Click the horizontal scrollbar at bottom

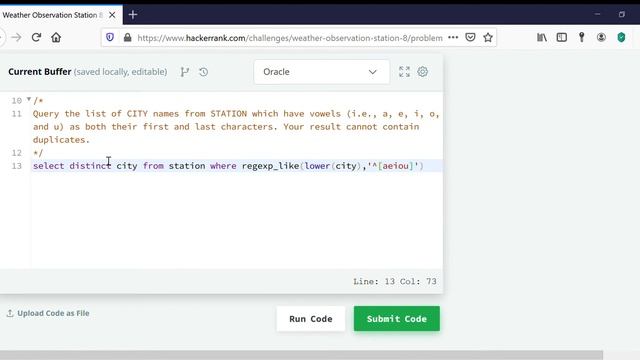click(x=301, y=355)
